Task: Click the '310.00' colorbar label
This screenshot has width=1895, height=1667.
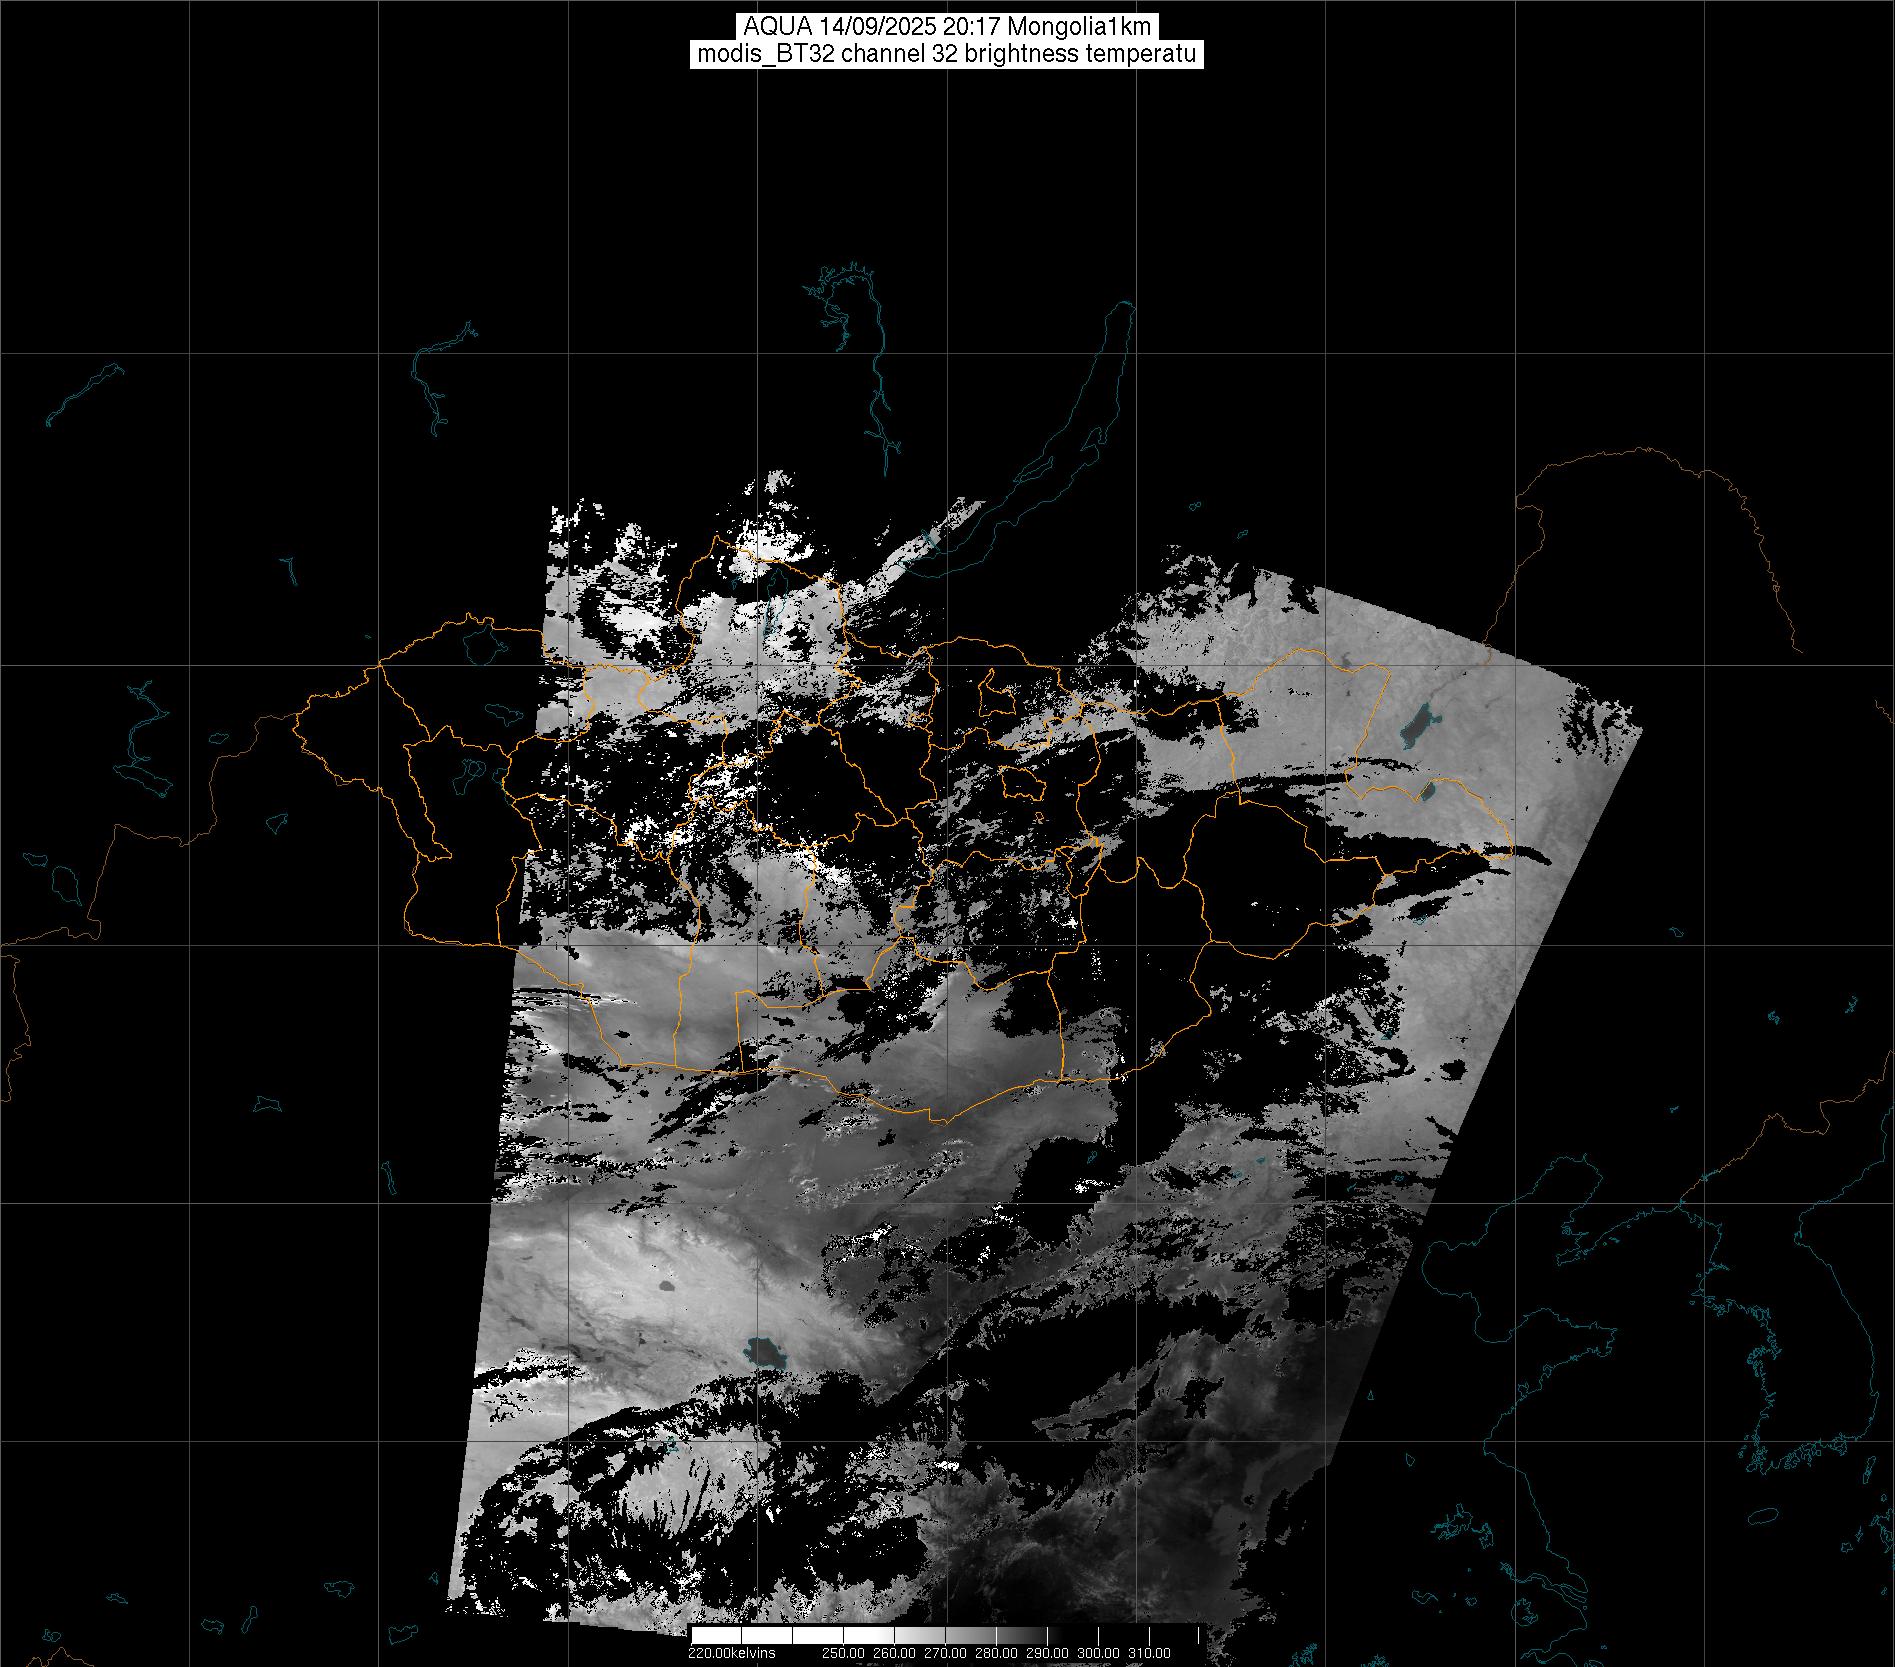Action: click(1149, 1653)
